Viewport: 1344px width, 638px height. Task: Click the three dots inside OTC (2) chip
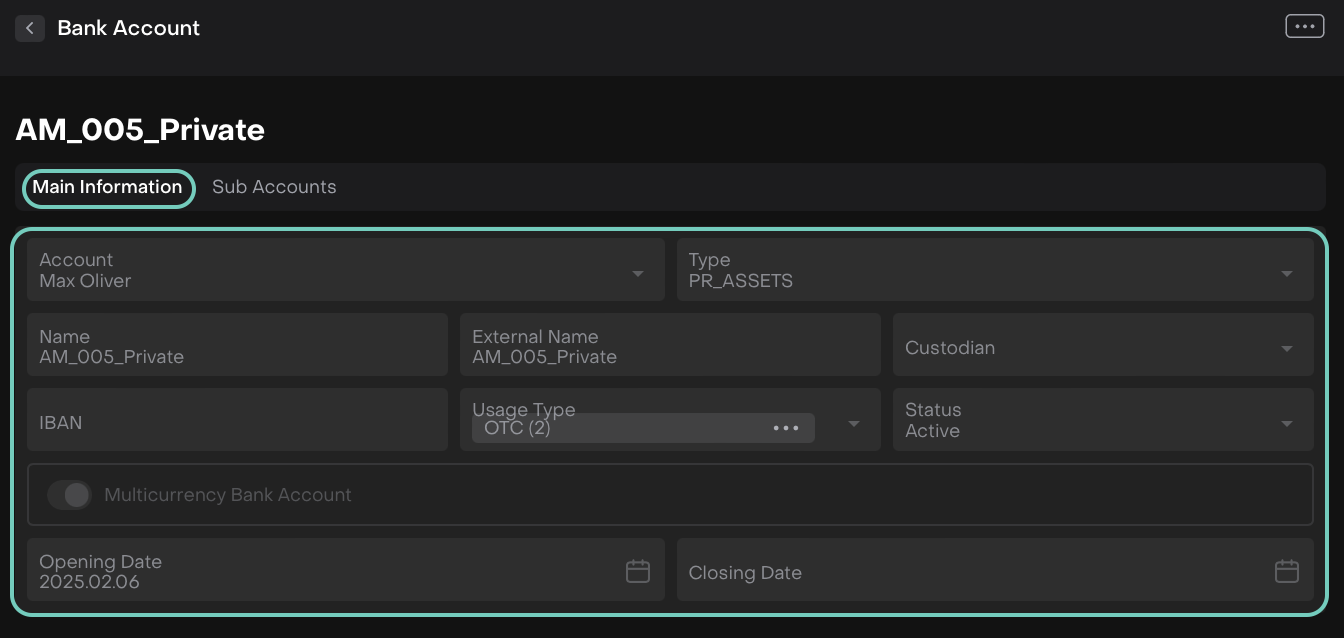(x=786, y=428)
